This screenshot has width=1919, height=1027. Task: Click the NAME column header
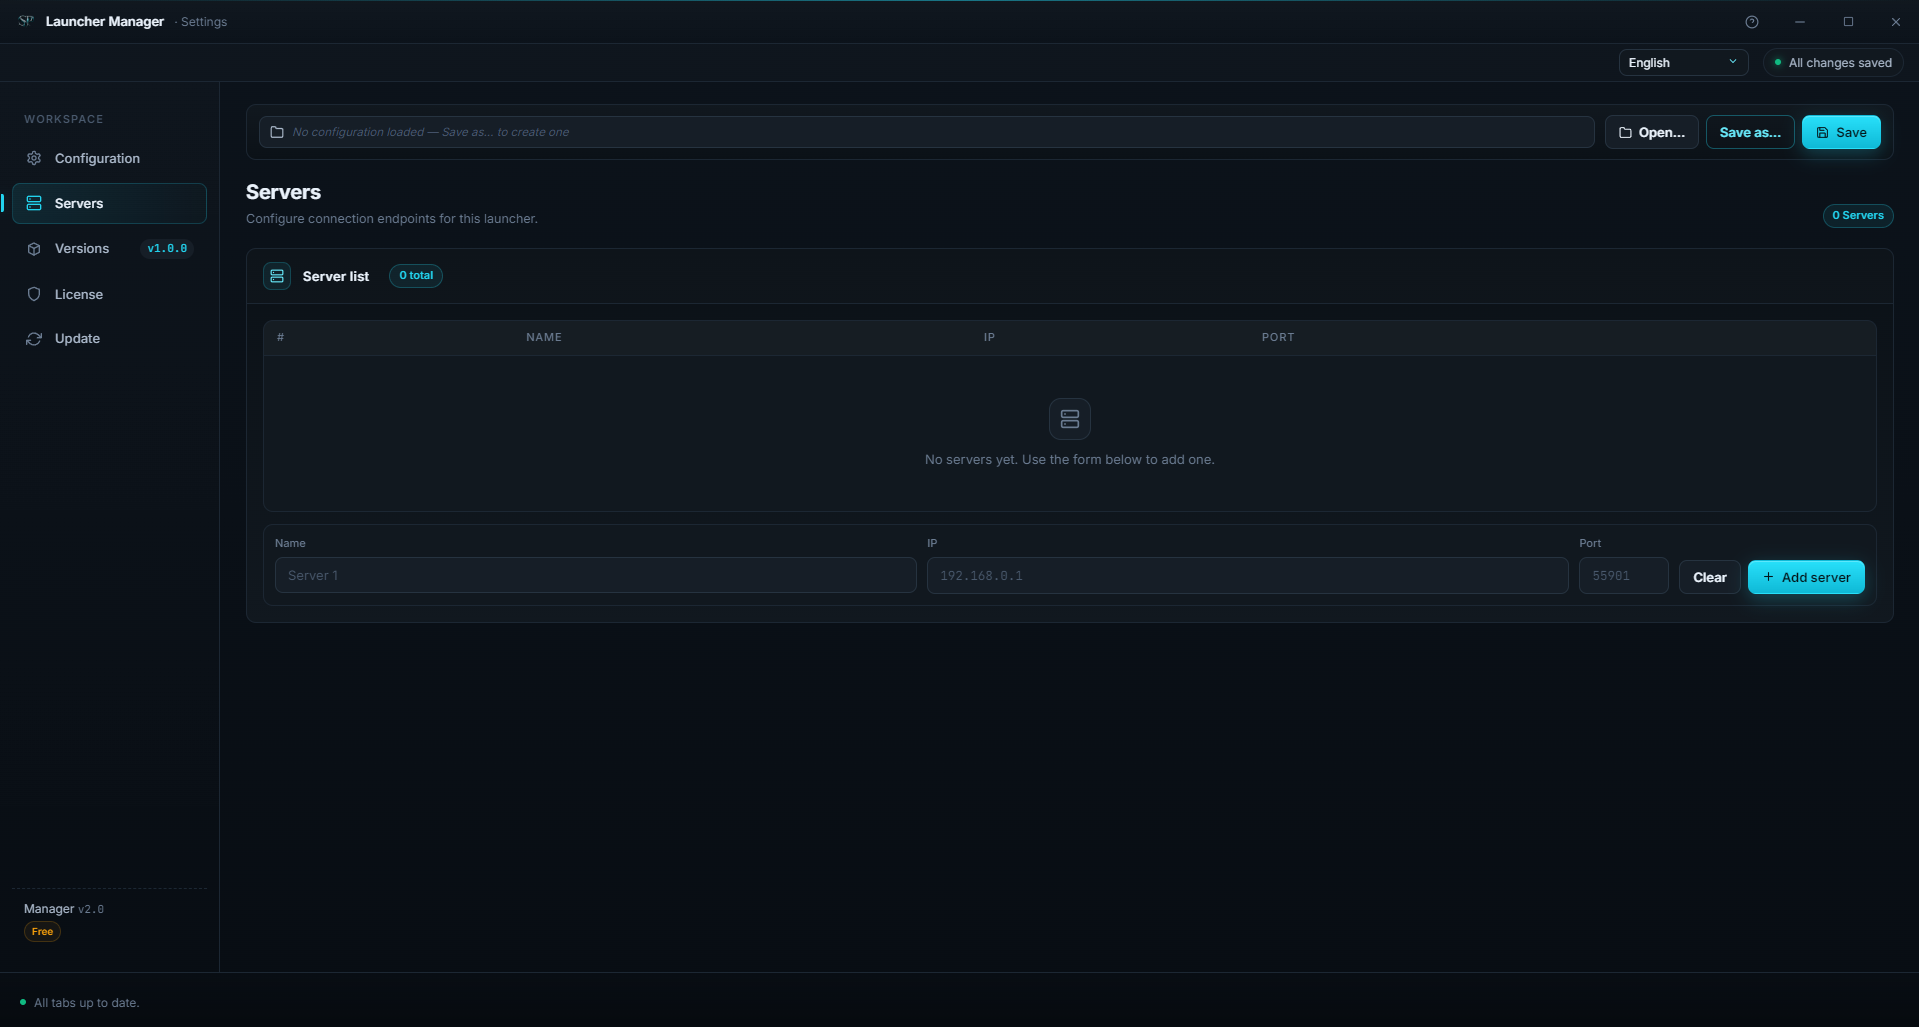pyautogui.click(x=544, y=337)
